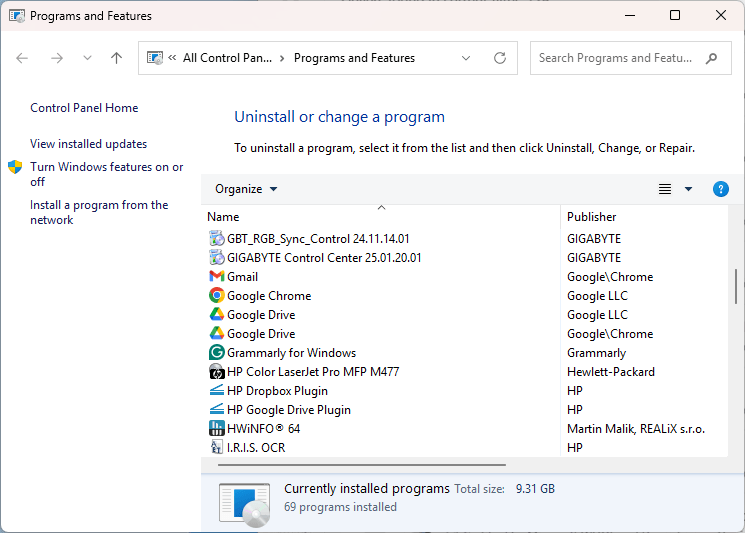Image resolution: width=745 pixels, height=533 pixels.
Task: Click View installed updates link
Action: [x=88, y=144]
